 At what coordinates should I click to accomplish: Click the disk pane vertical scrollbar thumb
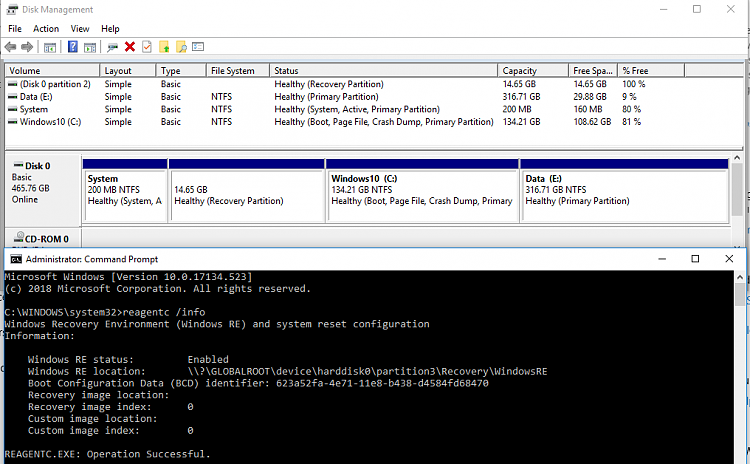(737, 190)
